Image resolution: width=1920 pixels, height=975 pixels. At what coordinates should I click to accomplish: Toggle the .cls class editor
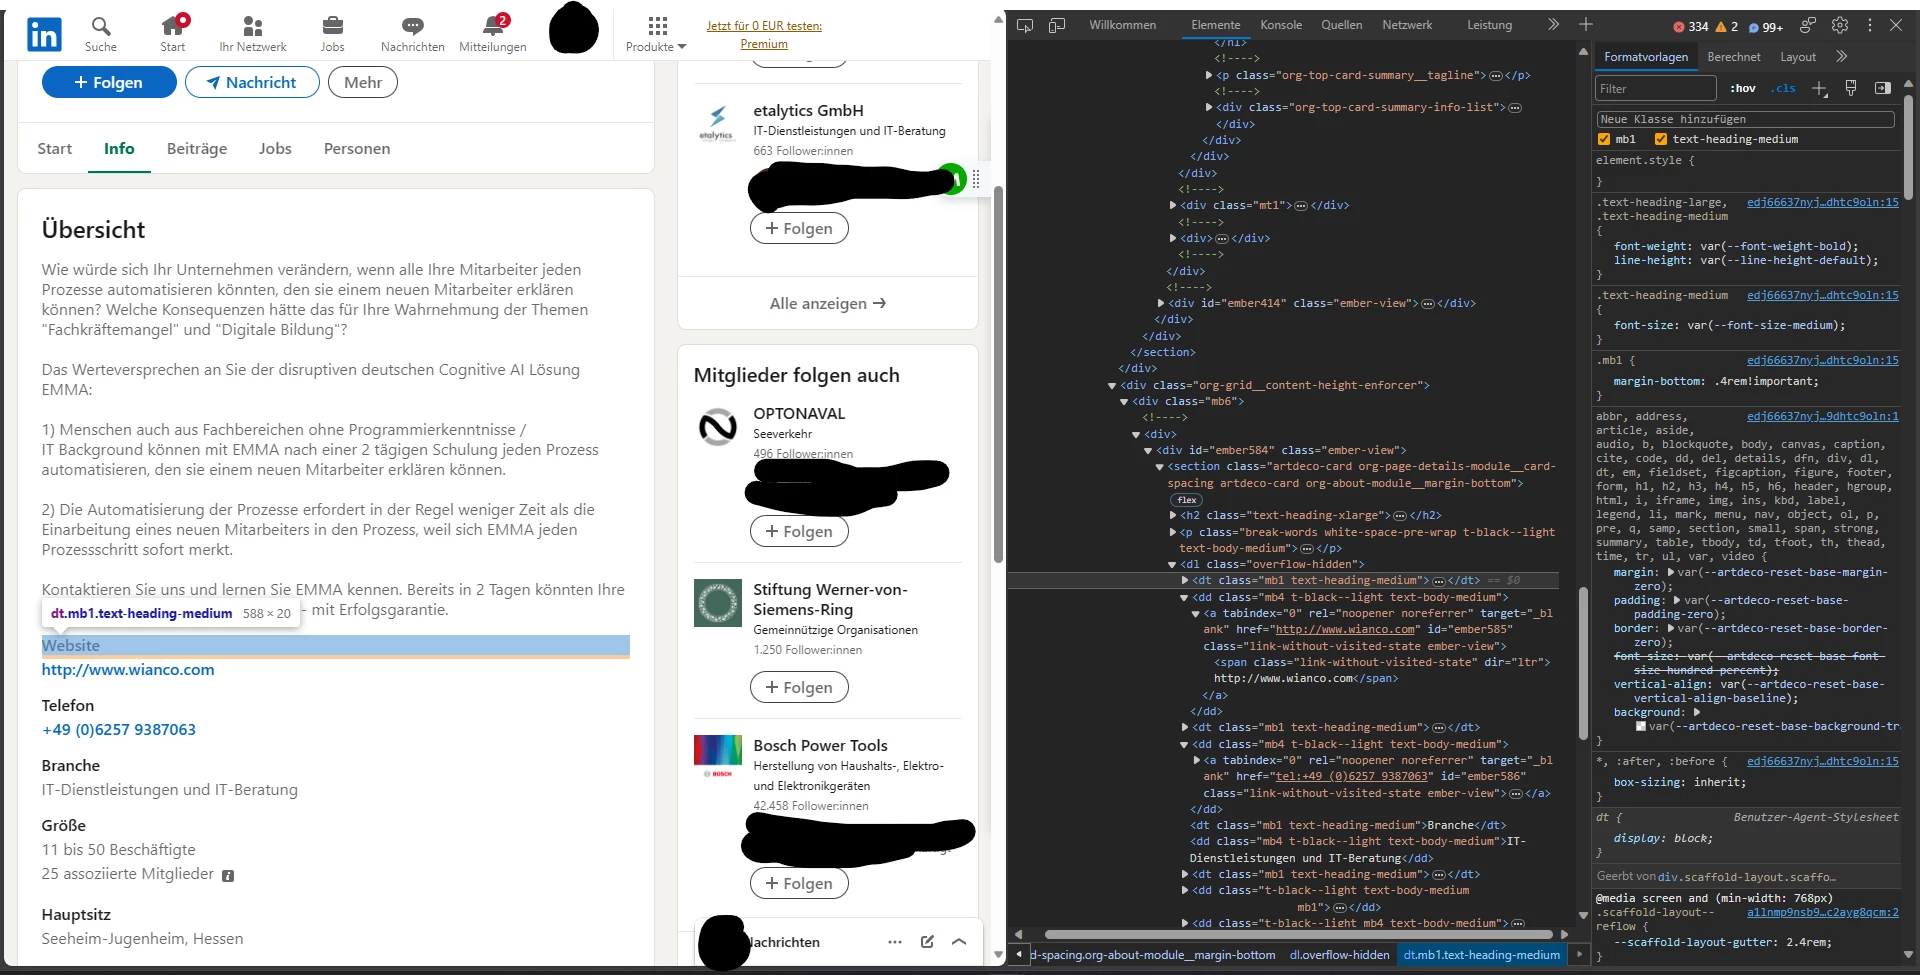(x=1783, y=88)
